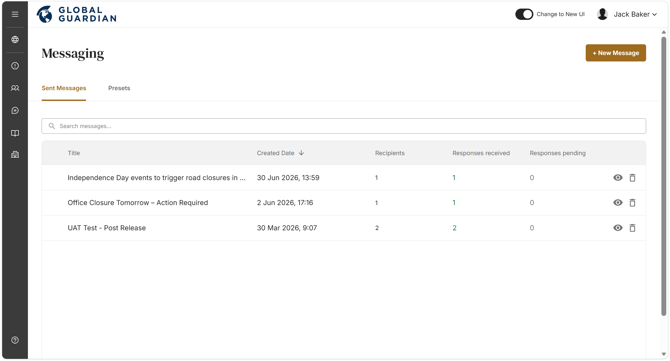
Task: Sort by Responses pending column header
Action: click(x=558, y=153)
